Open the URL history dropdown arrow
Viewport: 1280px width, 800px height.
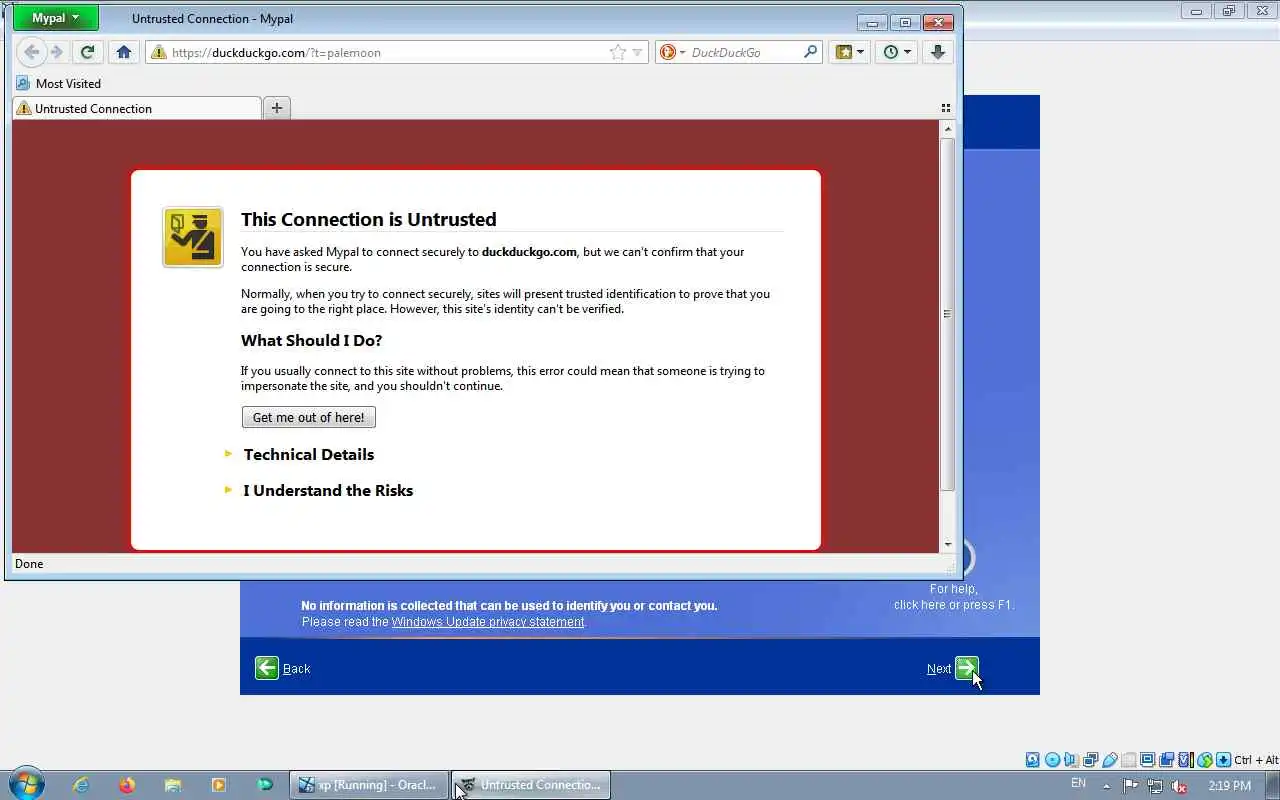click(637, 52)
